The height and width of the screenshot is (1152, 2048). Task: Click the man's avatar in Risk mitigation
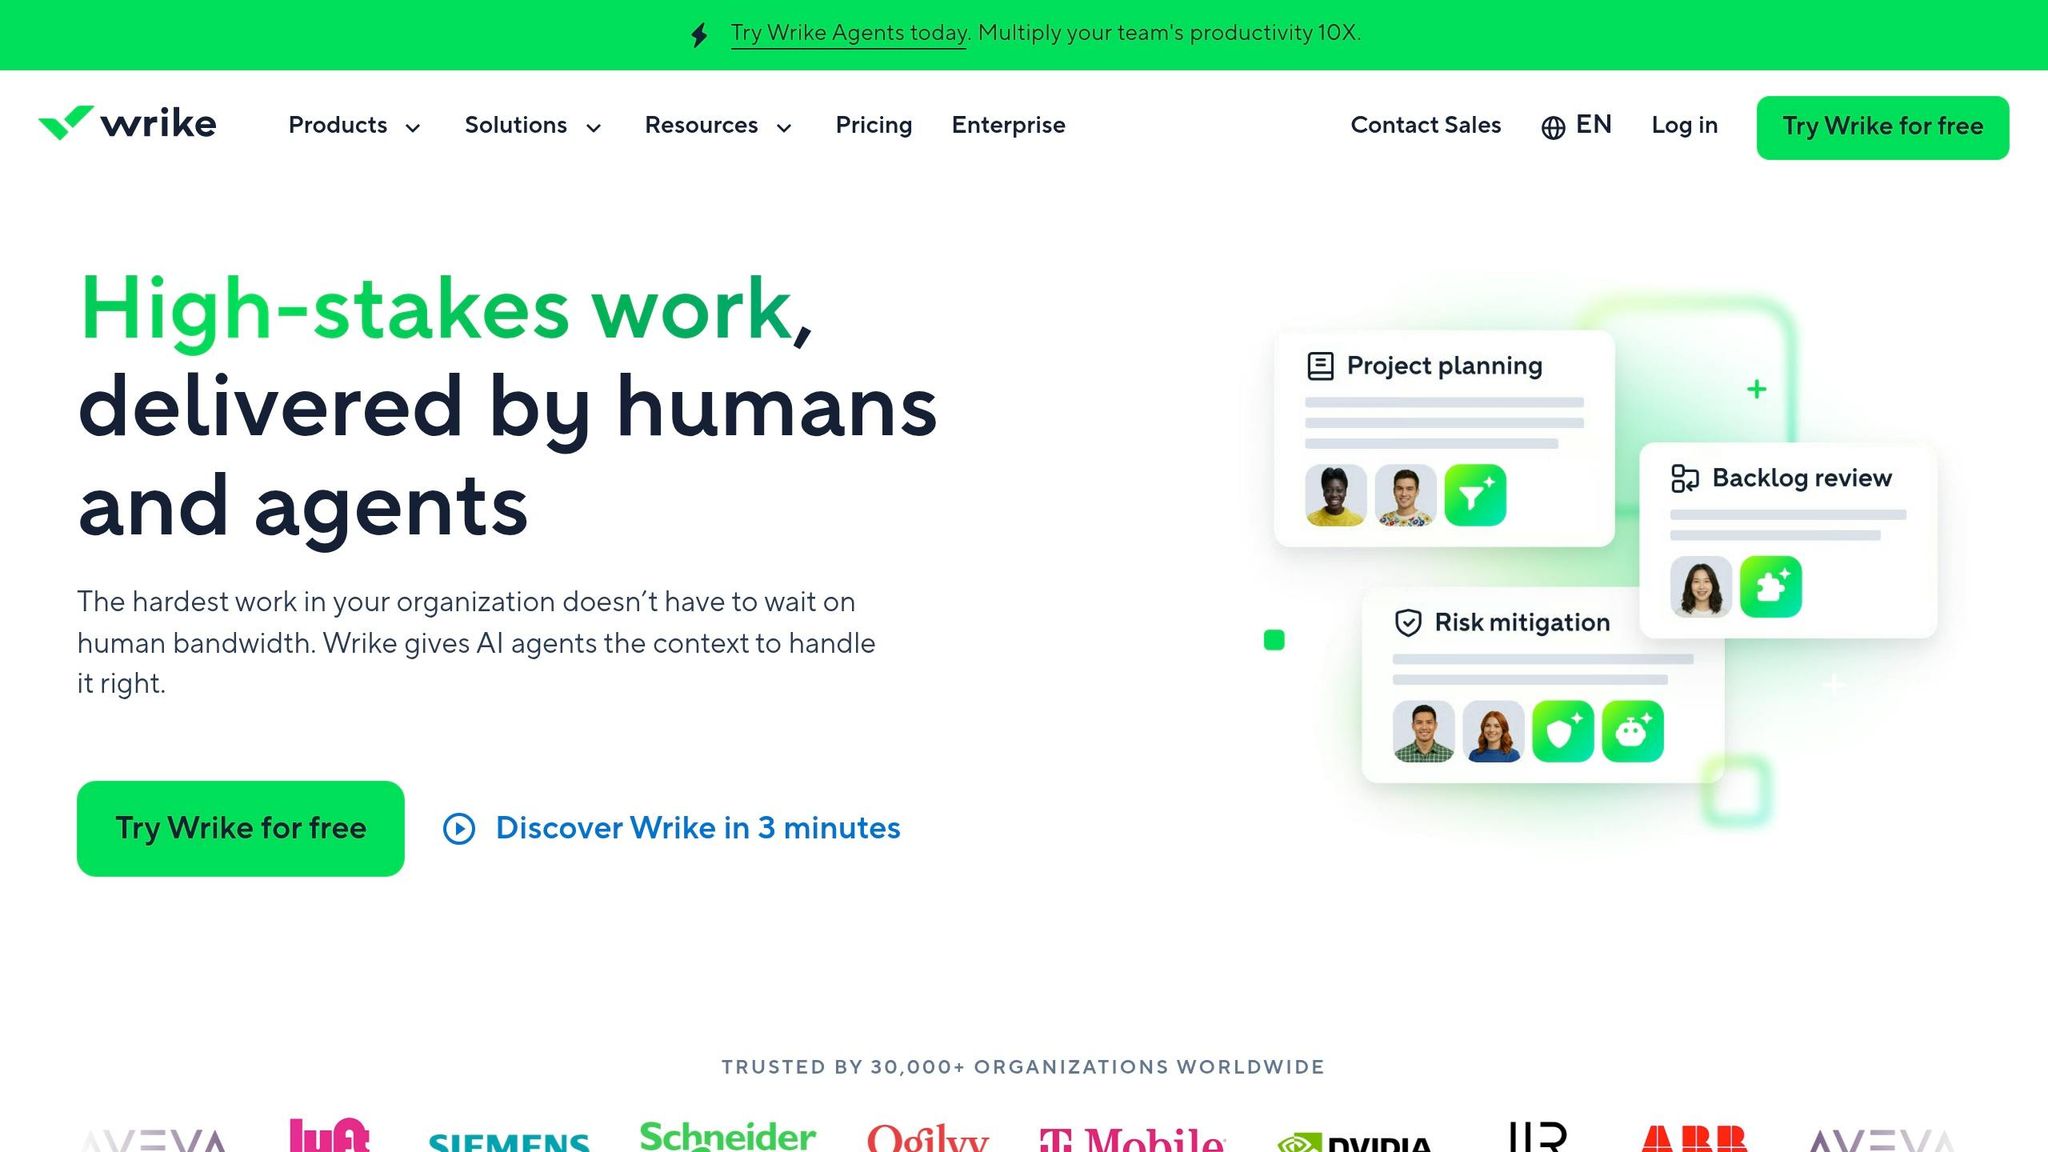click(x=1424, y=731)
